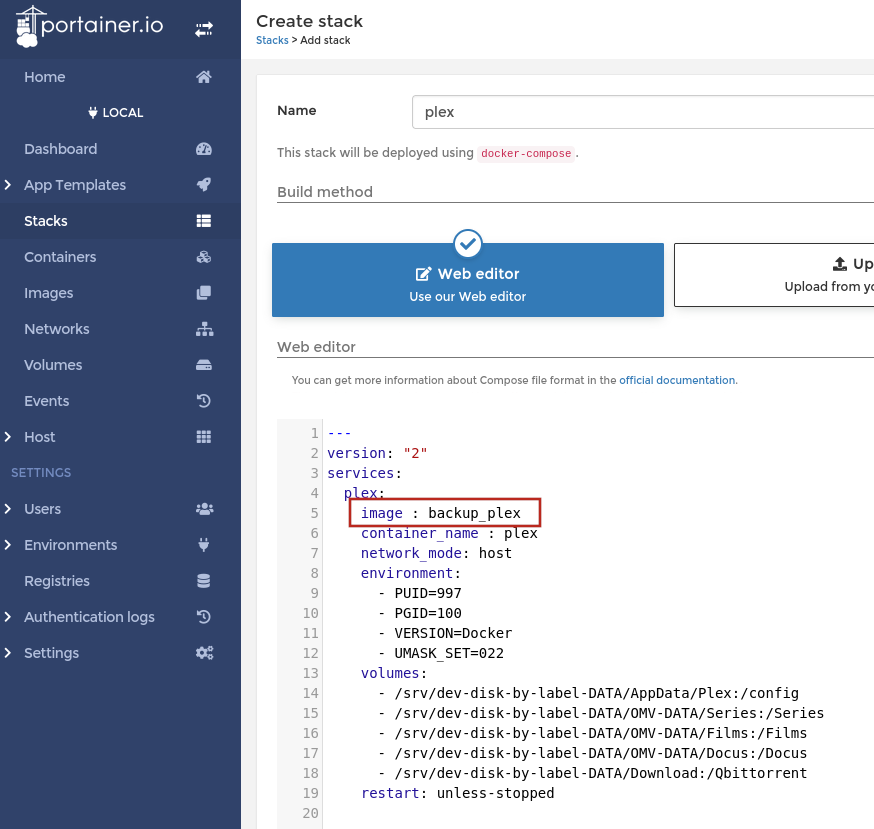Select the Web editor build method

pyautogui.click(x=468, y=280)
